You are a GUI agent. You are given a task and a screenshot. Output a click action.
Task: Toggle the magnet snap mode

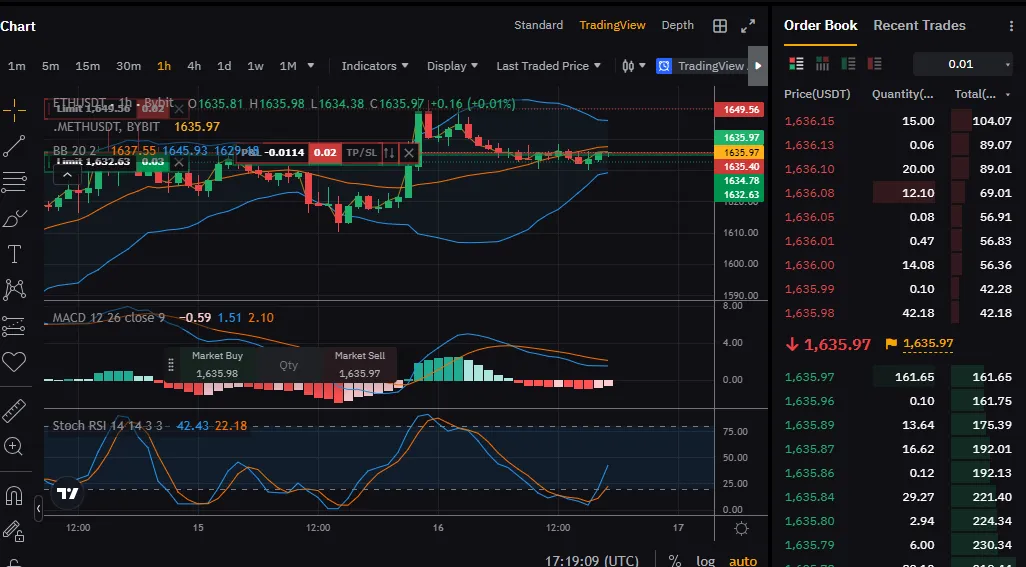click(x=14, y=496)
